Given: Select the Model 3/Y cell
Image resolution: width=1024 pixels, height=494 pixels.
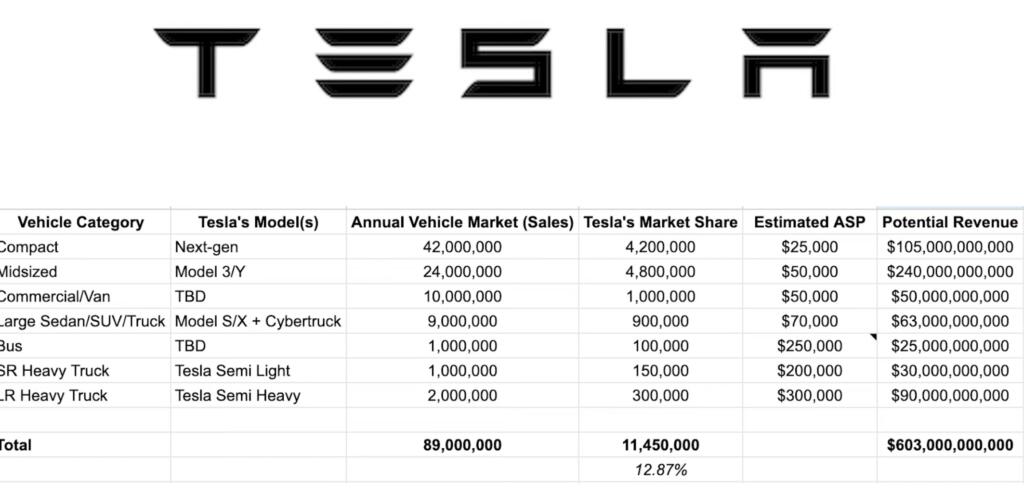Looking at the screenshot, I should pos(212,272).
